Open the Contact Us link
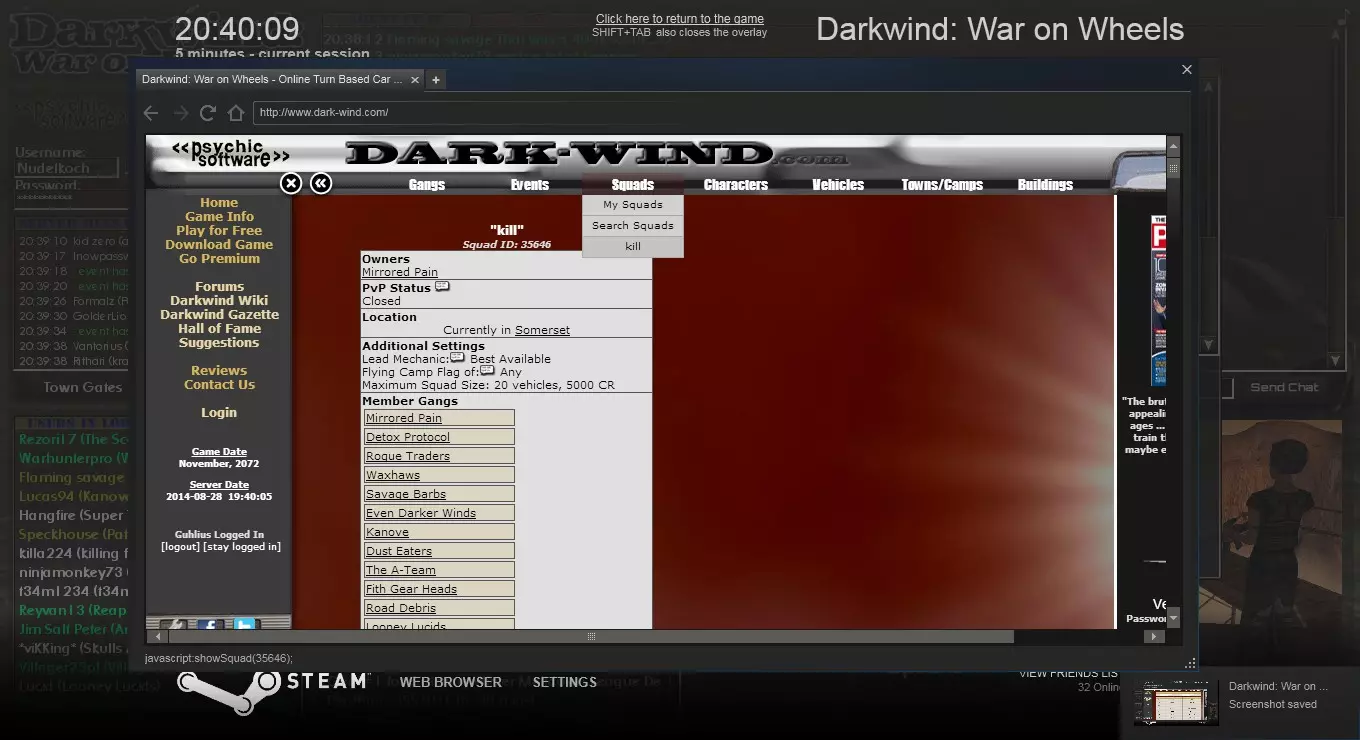This screenshot has width=1360, height=740. (219, 385)
